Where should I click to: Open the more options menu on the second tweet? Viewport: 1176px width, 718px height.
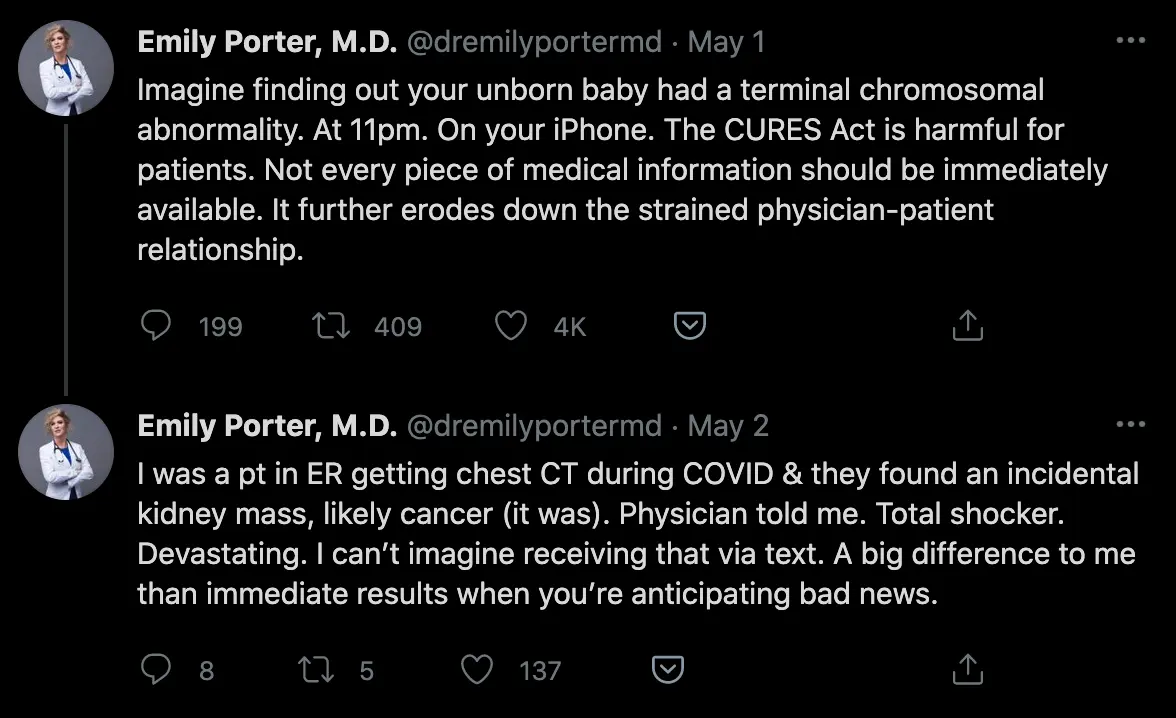1130,423
